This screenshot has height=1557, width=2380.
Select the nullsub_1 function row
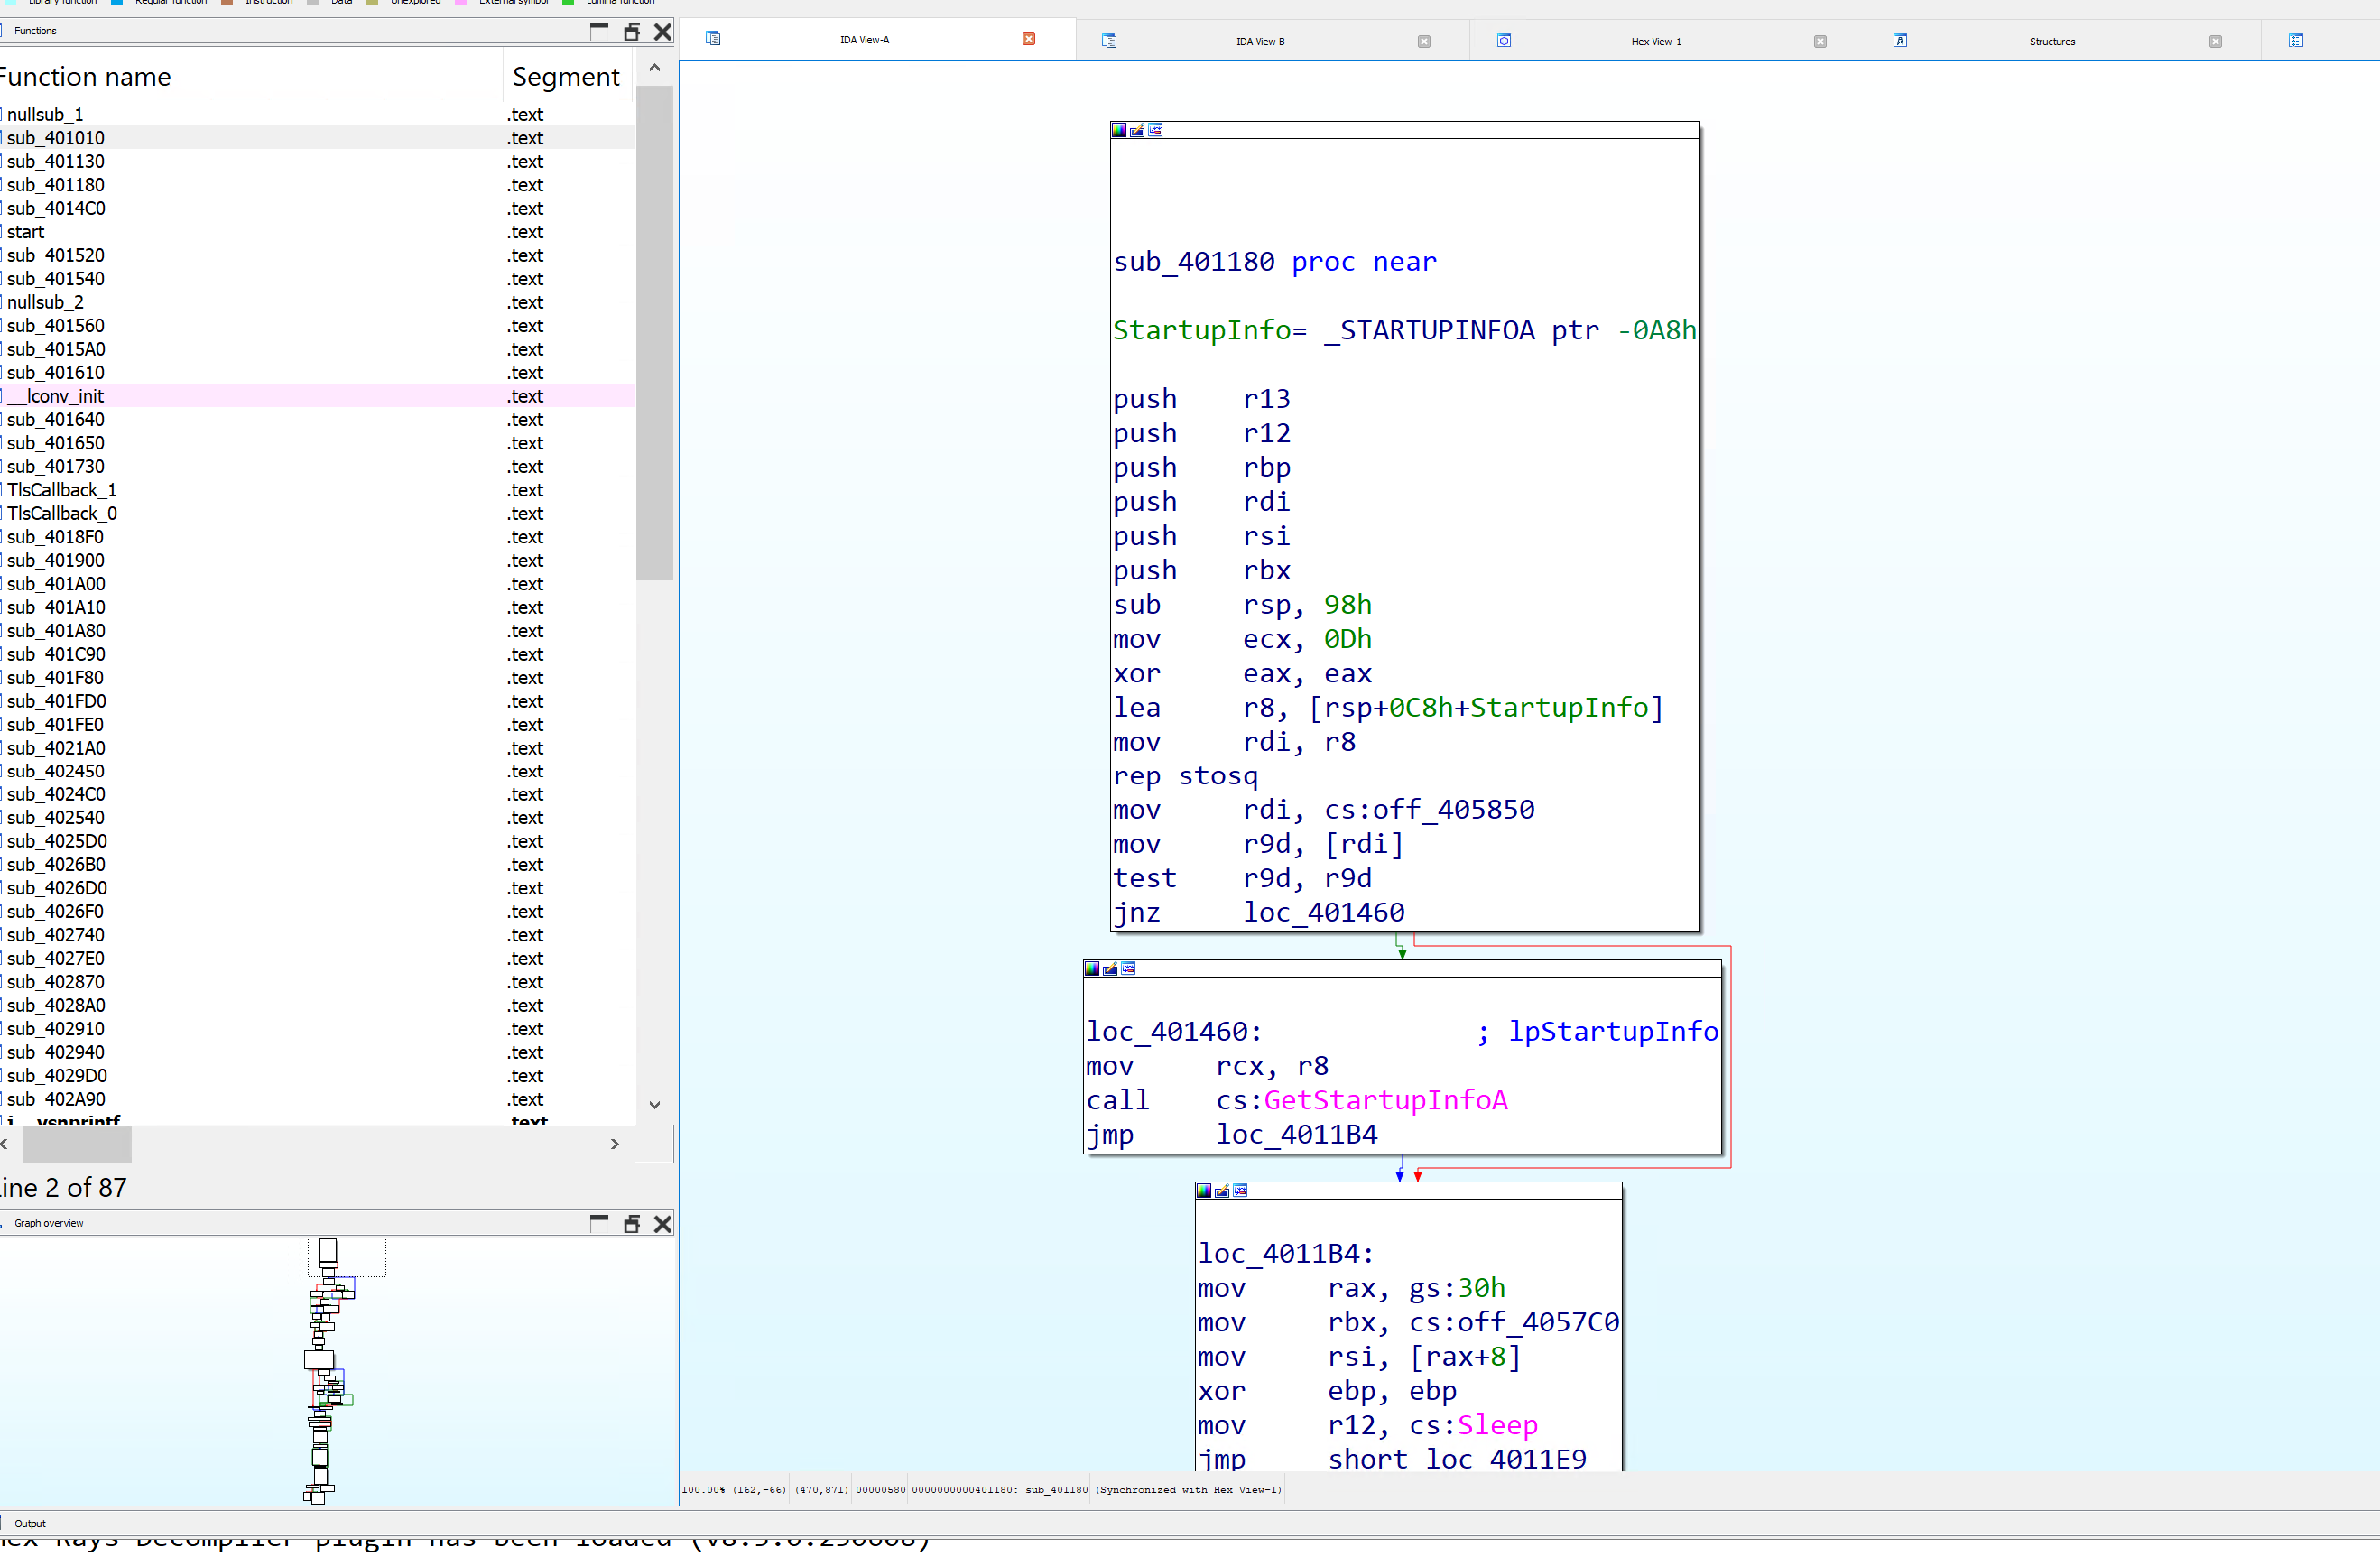click(x=317, y=114)
